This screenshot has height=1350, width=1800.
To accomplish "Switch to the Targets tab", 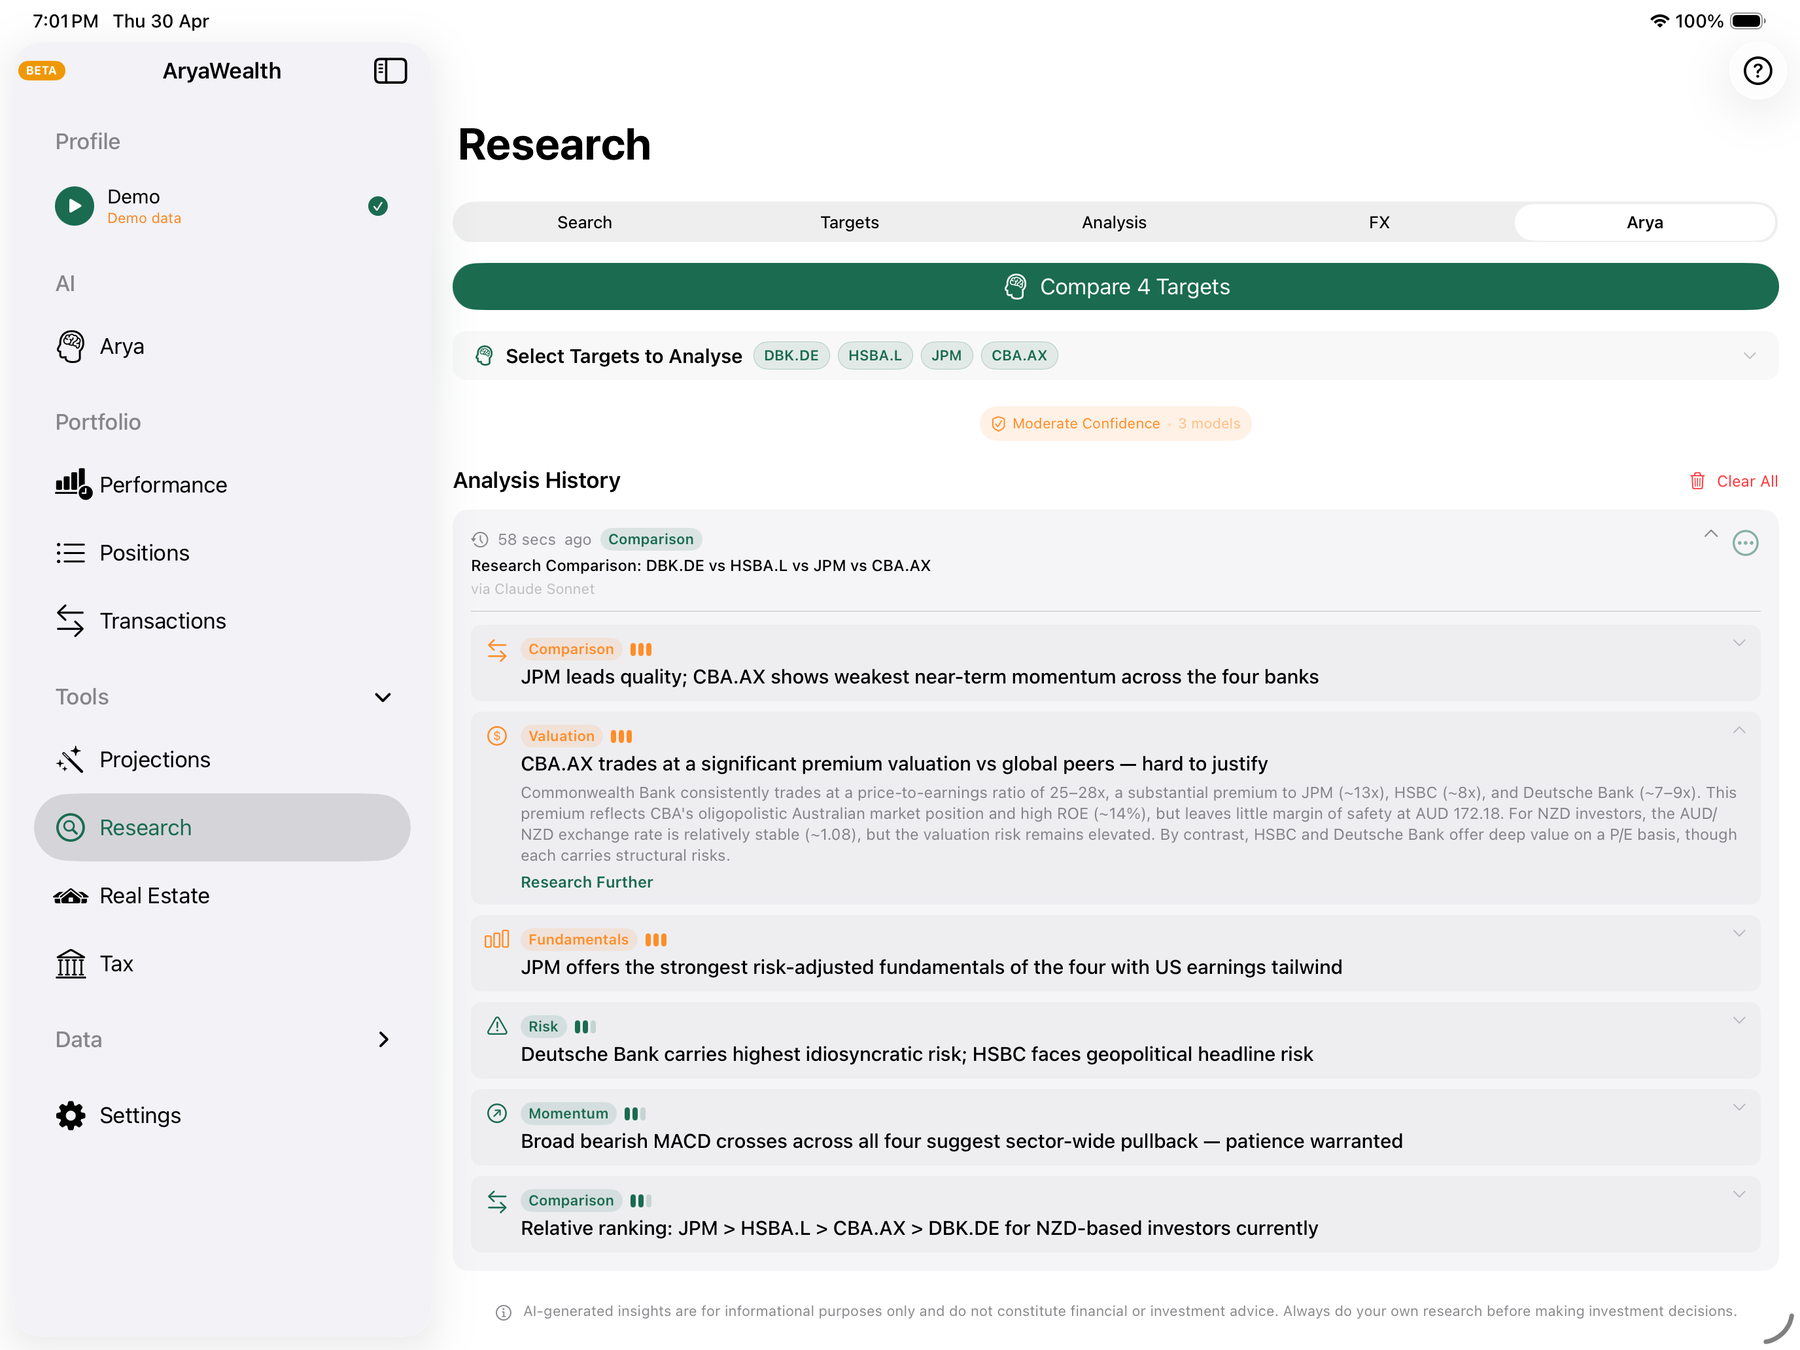I will [850, 222].
